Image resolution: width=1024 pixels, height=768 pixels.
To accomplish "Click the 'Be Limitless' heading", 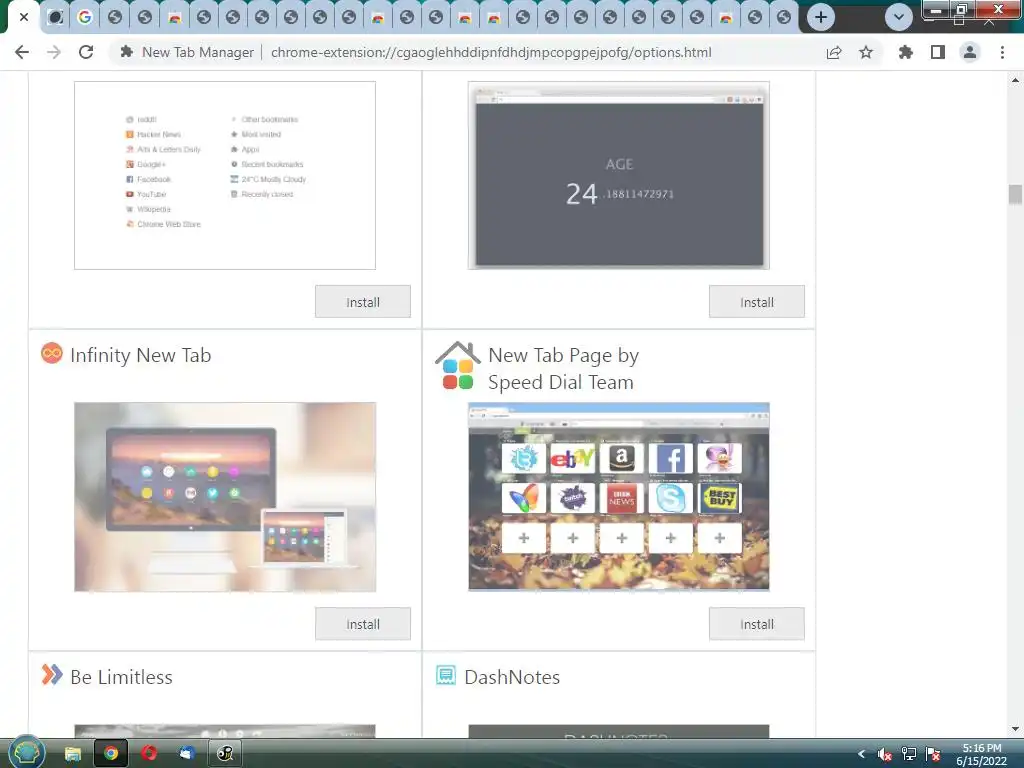I will (121, 677).
